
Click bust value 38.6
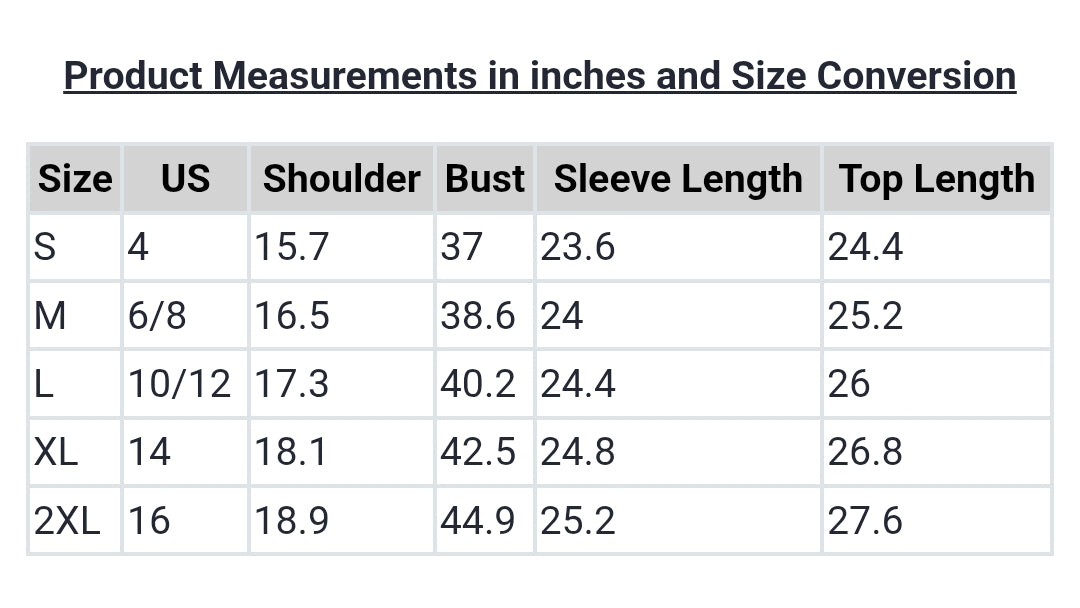point(478,316)
